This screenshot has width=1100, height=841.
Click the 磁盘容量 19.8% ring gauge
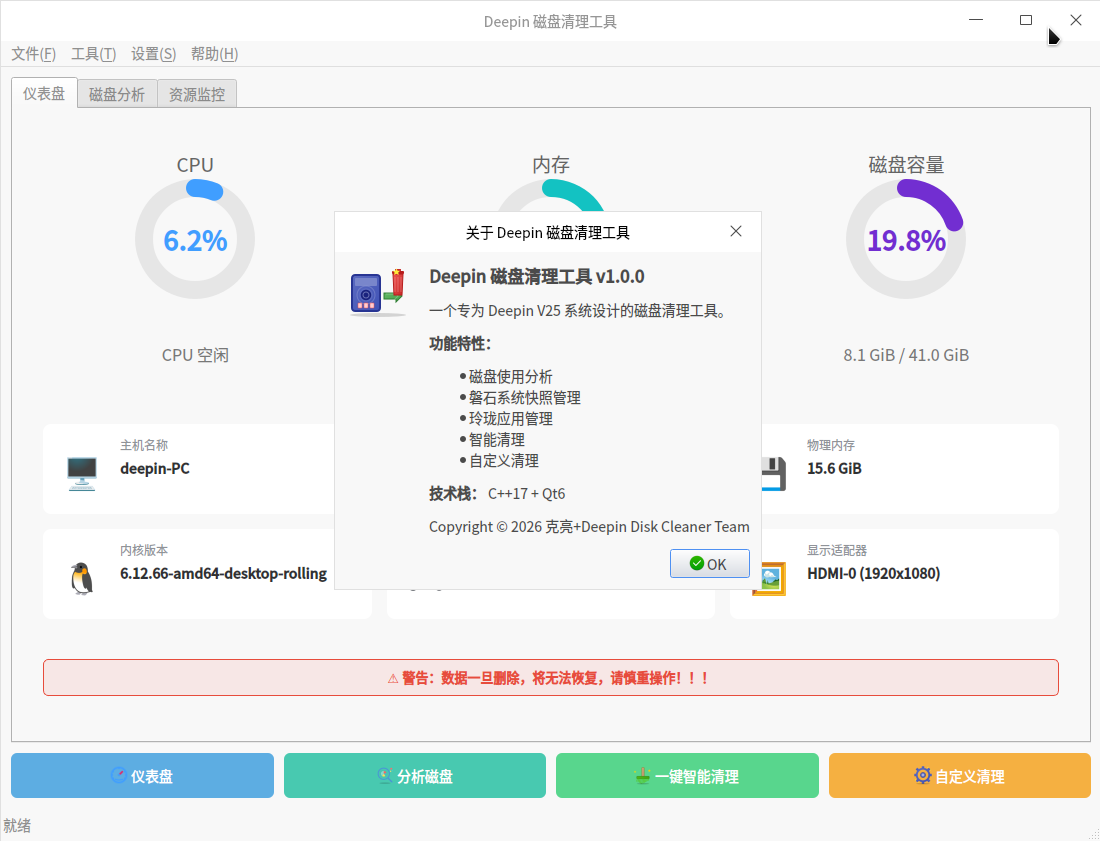[906, 239]
